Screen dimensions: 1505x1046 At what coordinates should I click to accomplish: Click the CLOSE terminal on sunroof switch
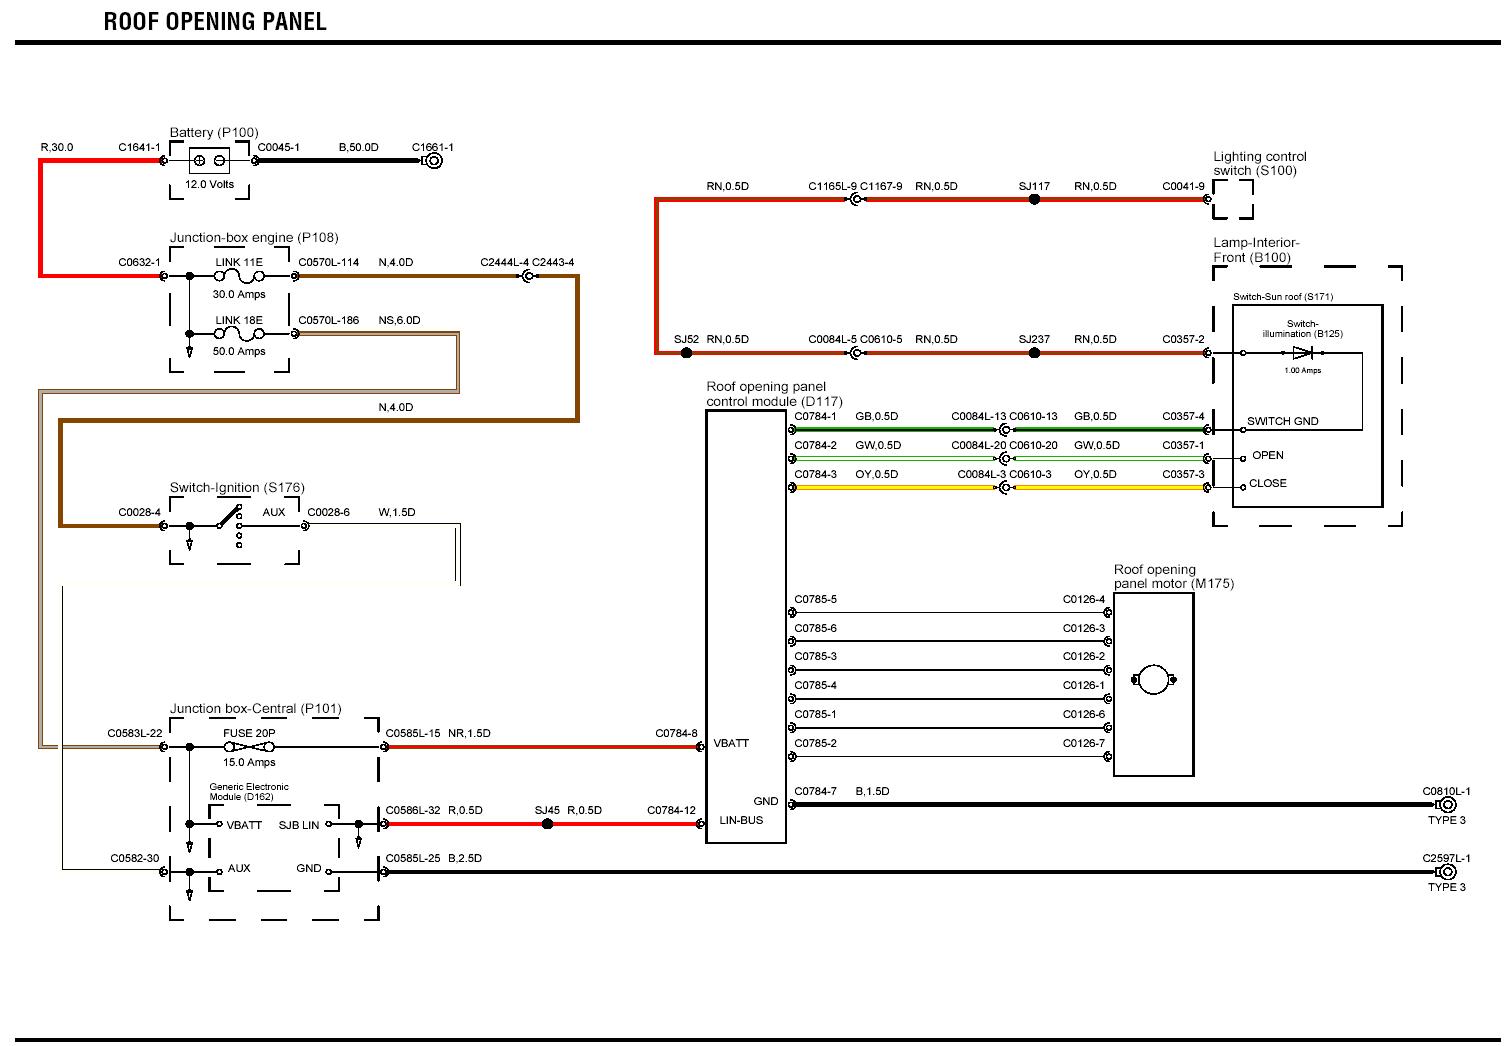point(1267,484)
